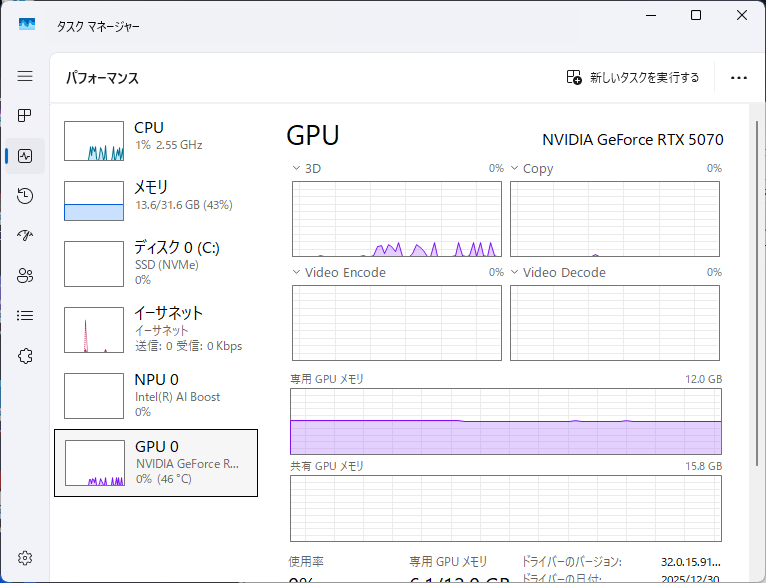
Task: Click the 専用 GPU メモリ usage graph
Action: [506, 421]
